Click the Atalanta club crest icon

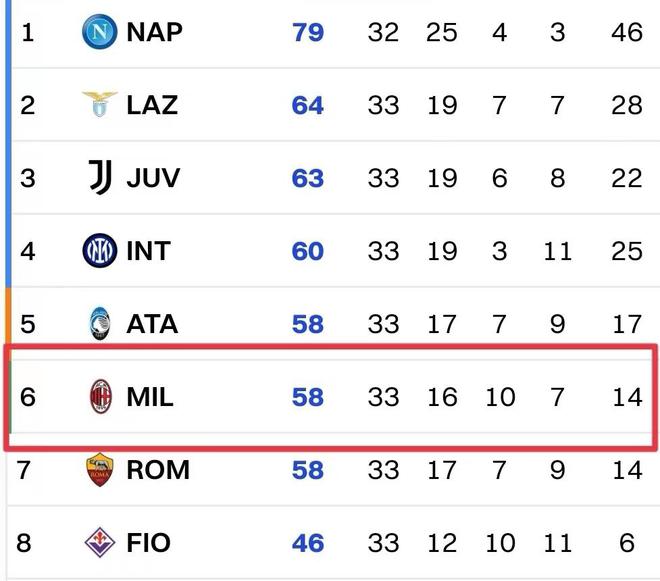pyautogui.click(x=100, y=323)
